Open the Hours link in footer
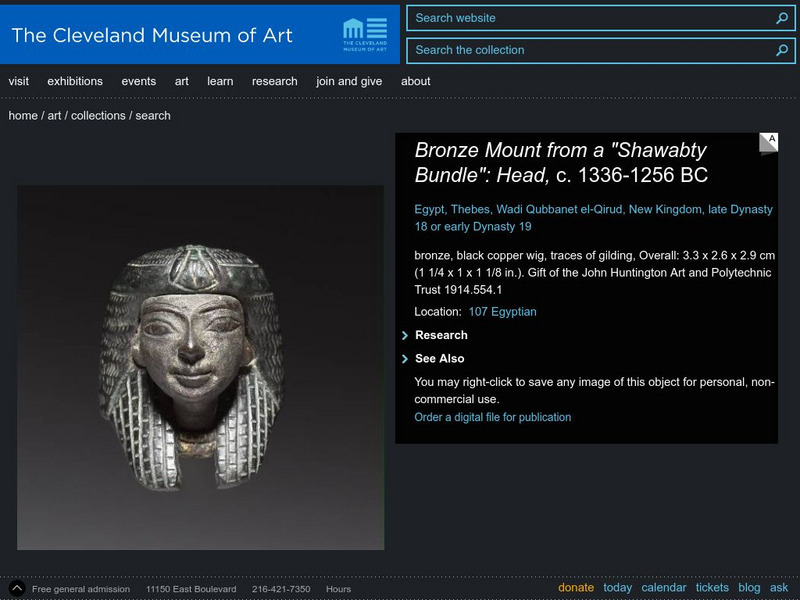This screenshot has width=800, height=600. (x=338, y=589)
